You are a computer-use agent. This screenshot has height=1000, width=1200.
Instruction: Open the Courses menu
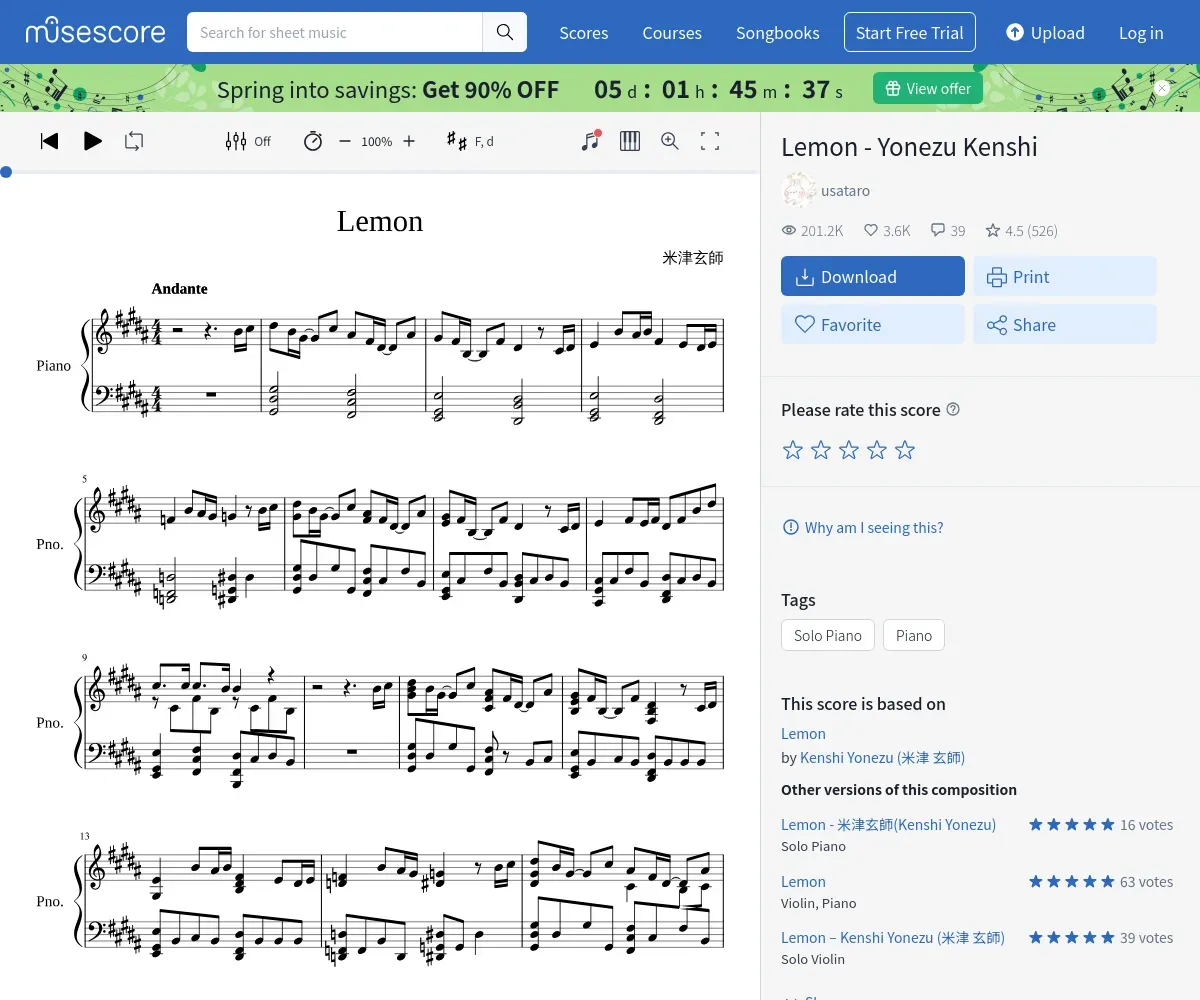tap(672, 33)
